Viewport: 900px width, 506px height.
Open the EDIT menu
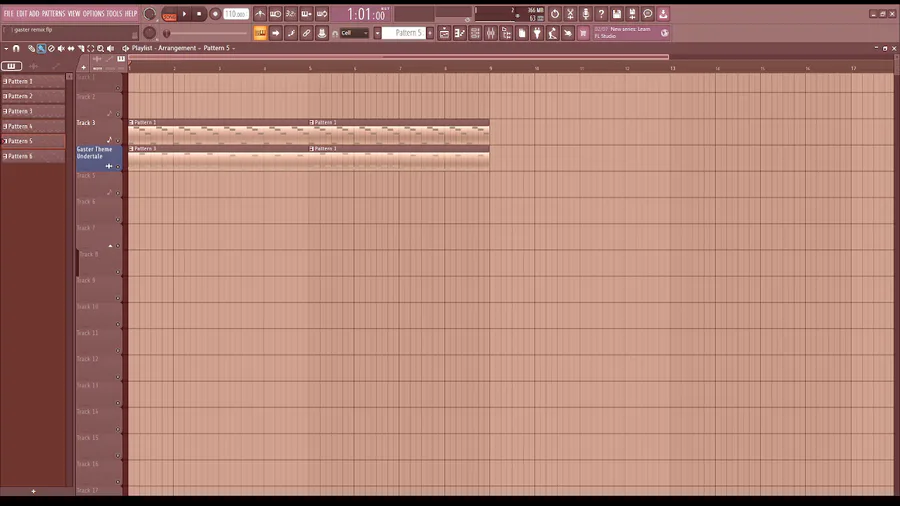(x=22, y=14)
